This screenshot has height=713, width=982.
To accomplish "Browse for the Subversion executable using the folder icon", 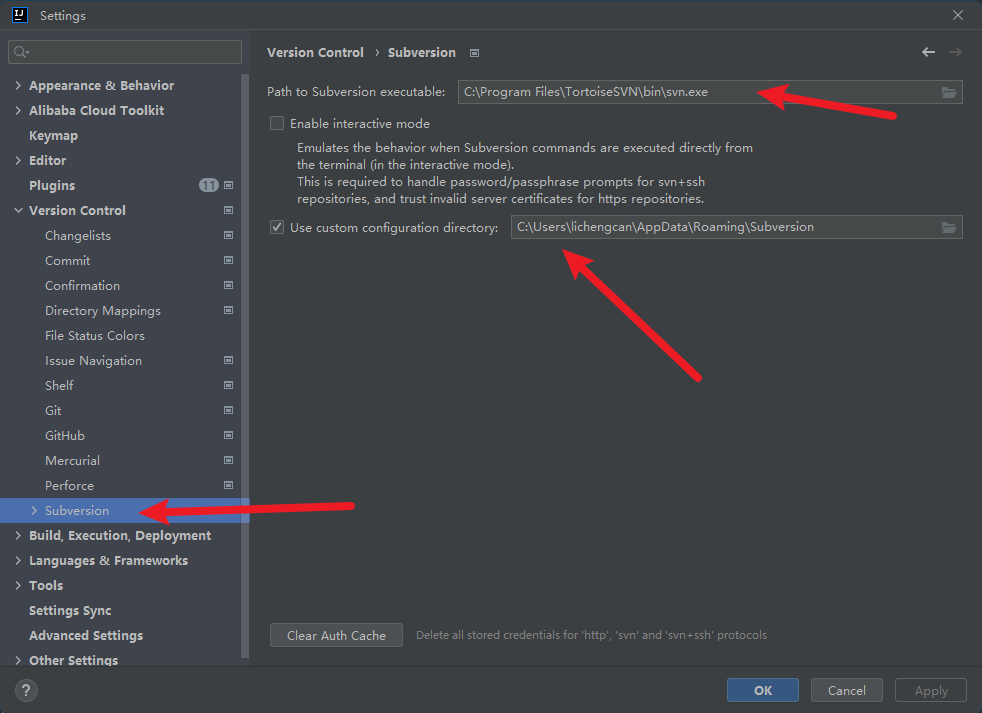I will coord(949,92).
